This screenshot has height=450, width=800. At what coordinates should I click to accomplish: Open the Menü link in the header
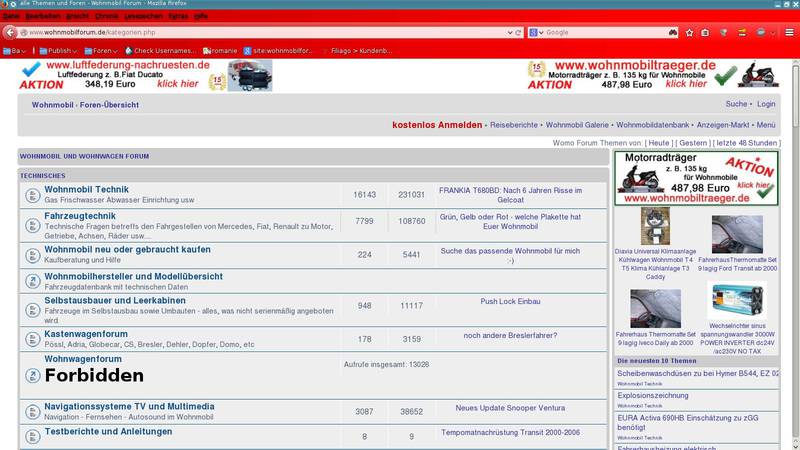pos(766,124)
